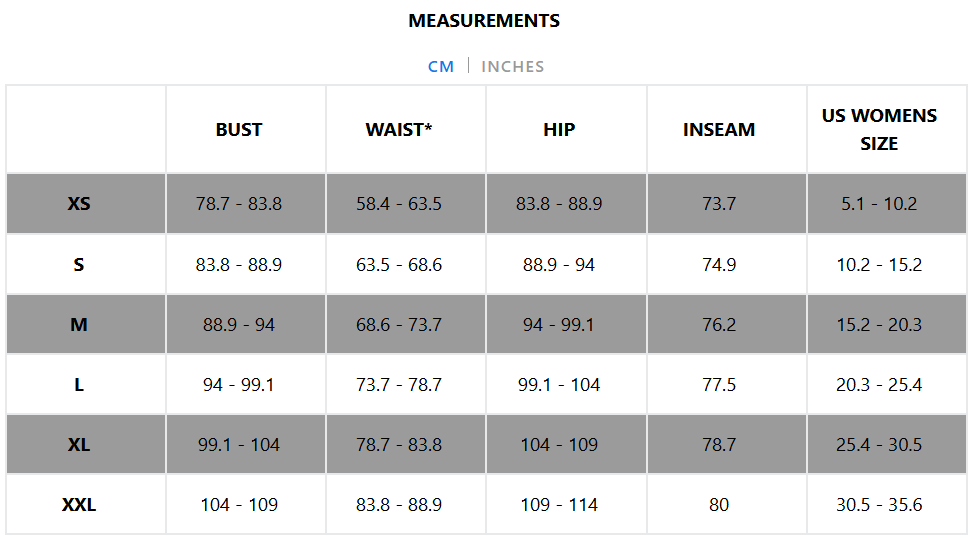Click the XL hip value 104 - 109
The height and width of the screenshot is (543, 974).
tap(559, 445)
